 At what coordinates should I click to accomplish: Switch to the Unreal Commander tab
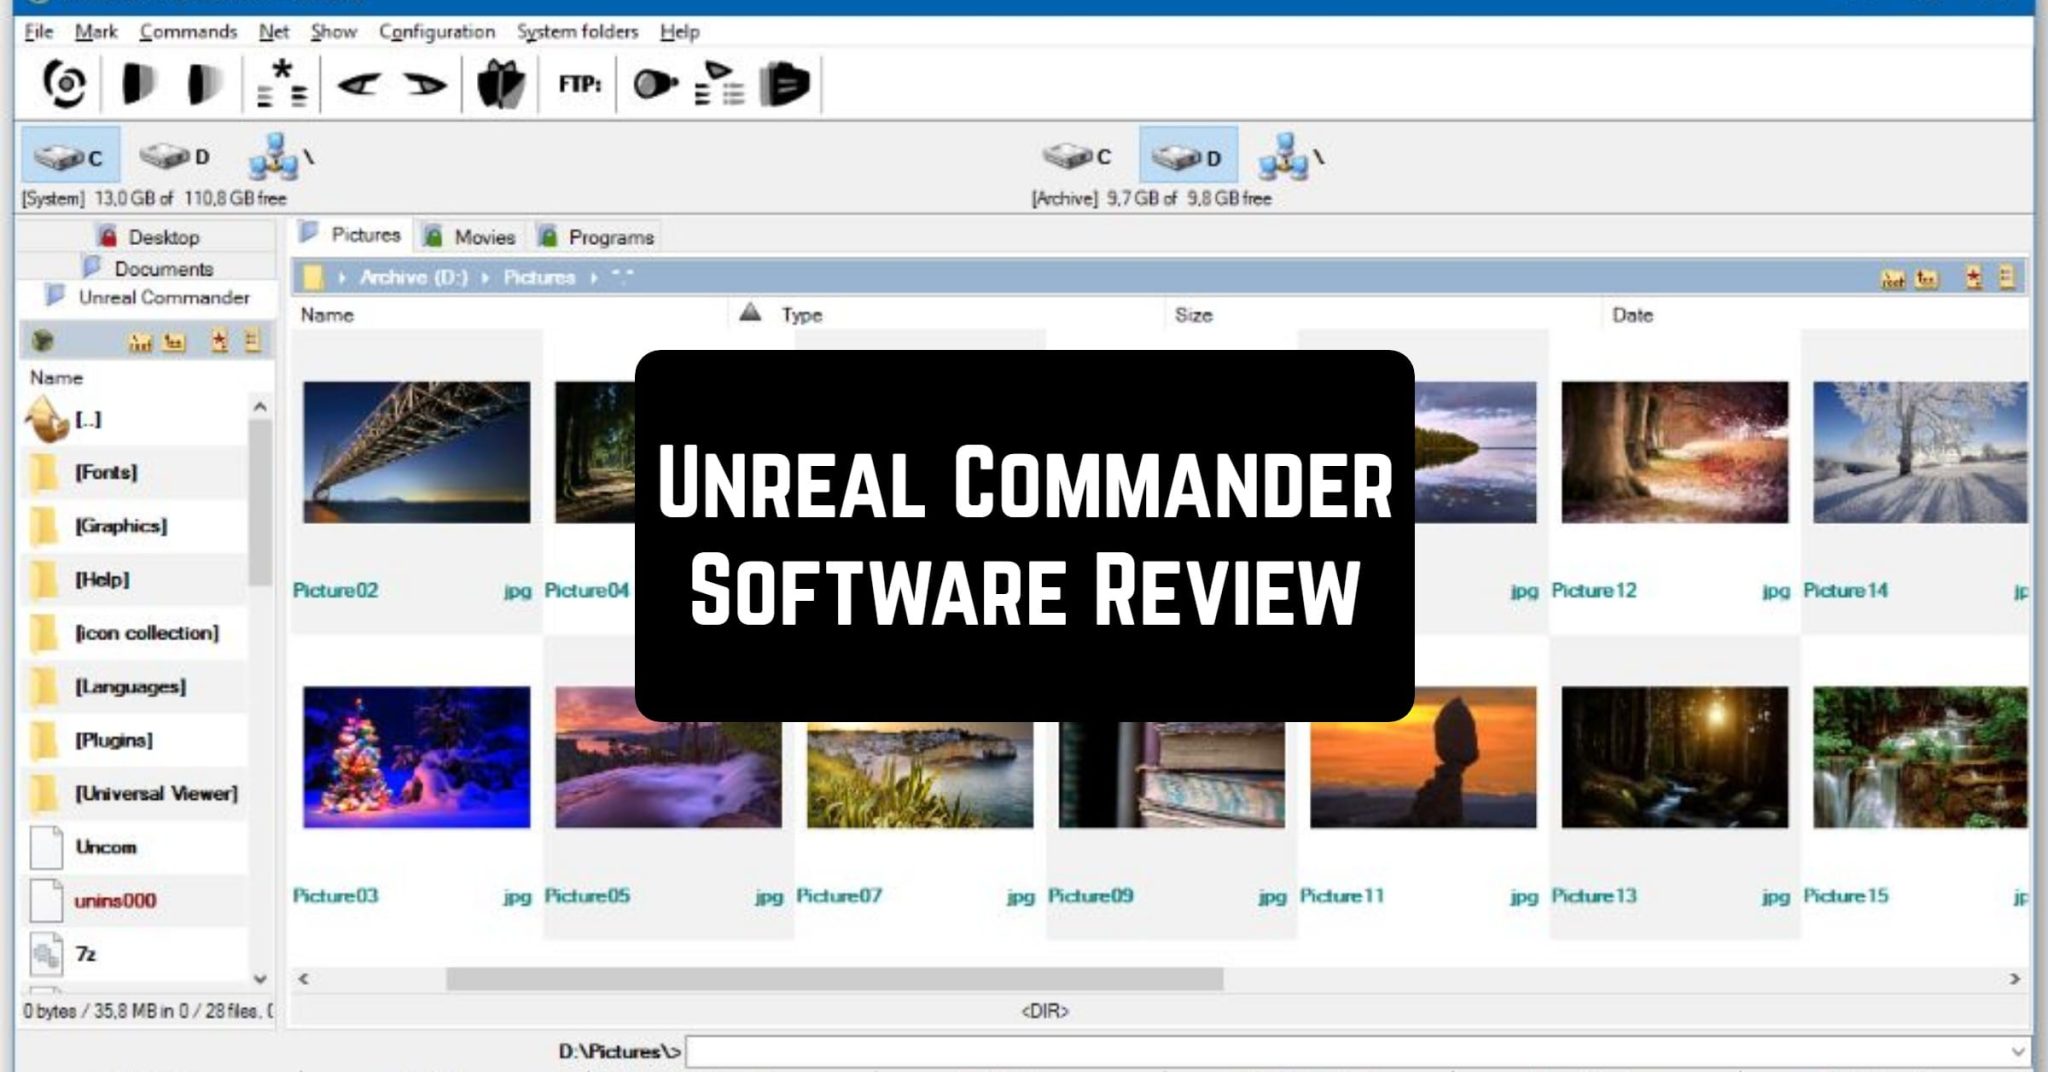(x=148, y=297)
